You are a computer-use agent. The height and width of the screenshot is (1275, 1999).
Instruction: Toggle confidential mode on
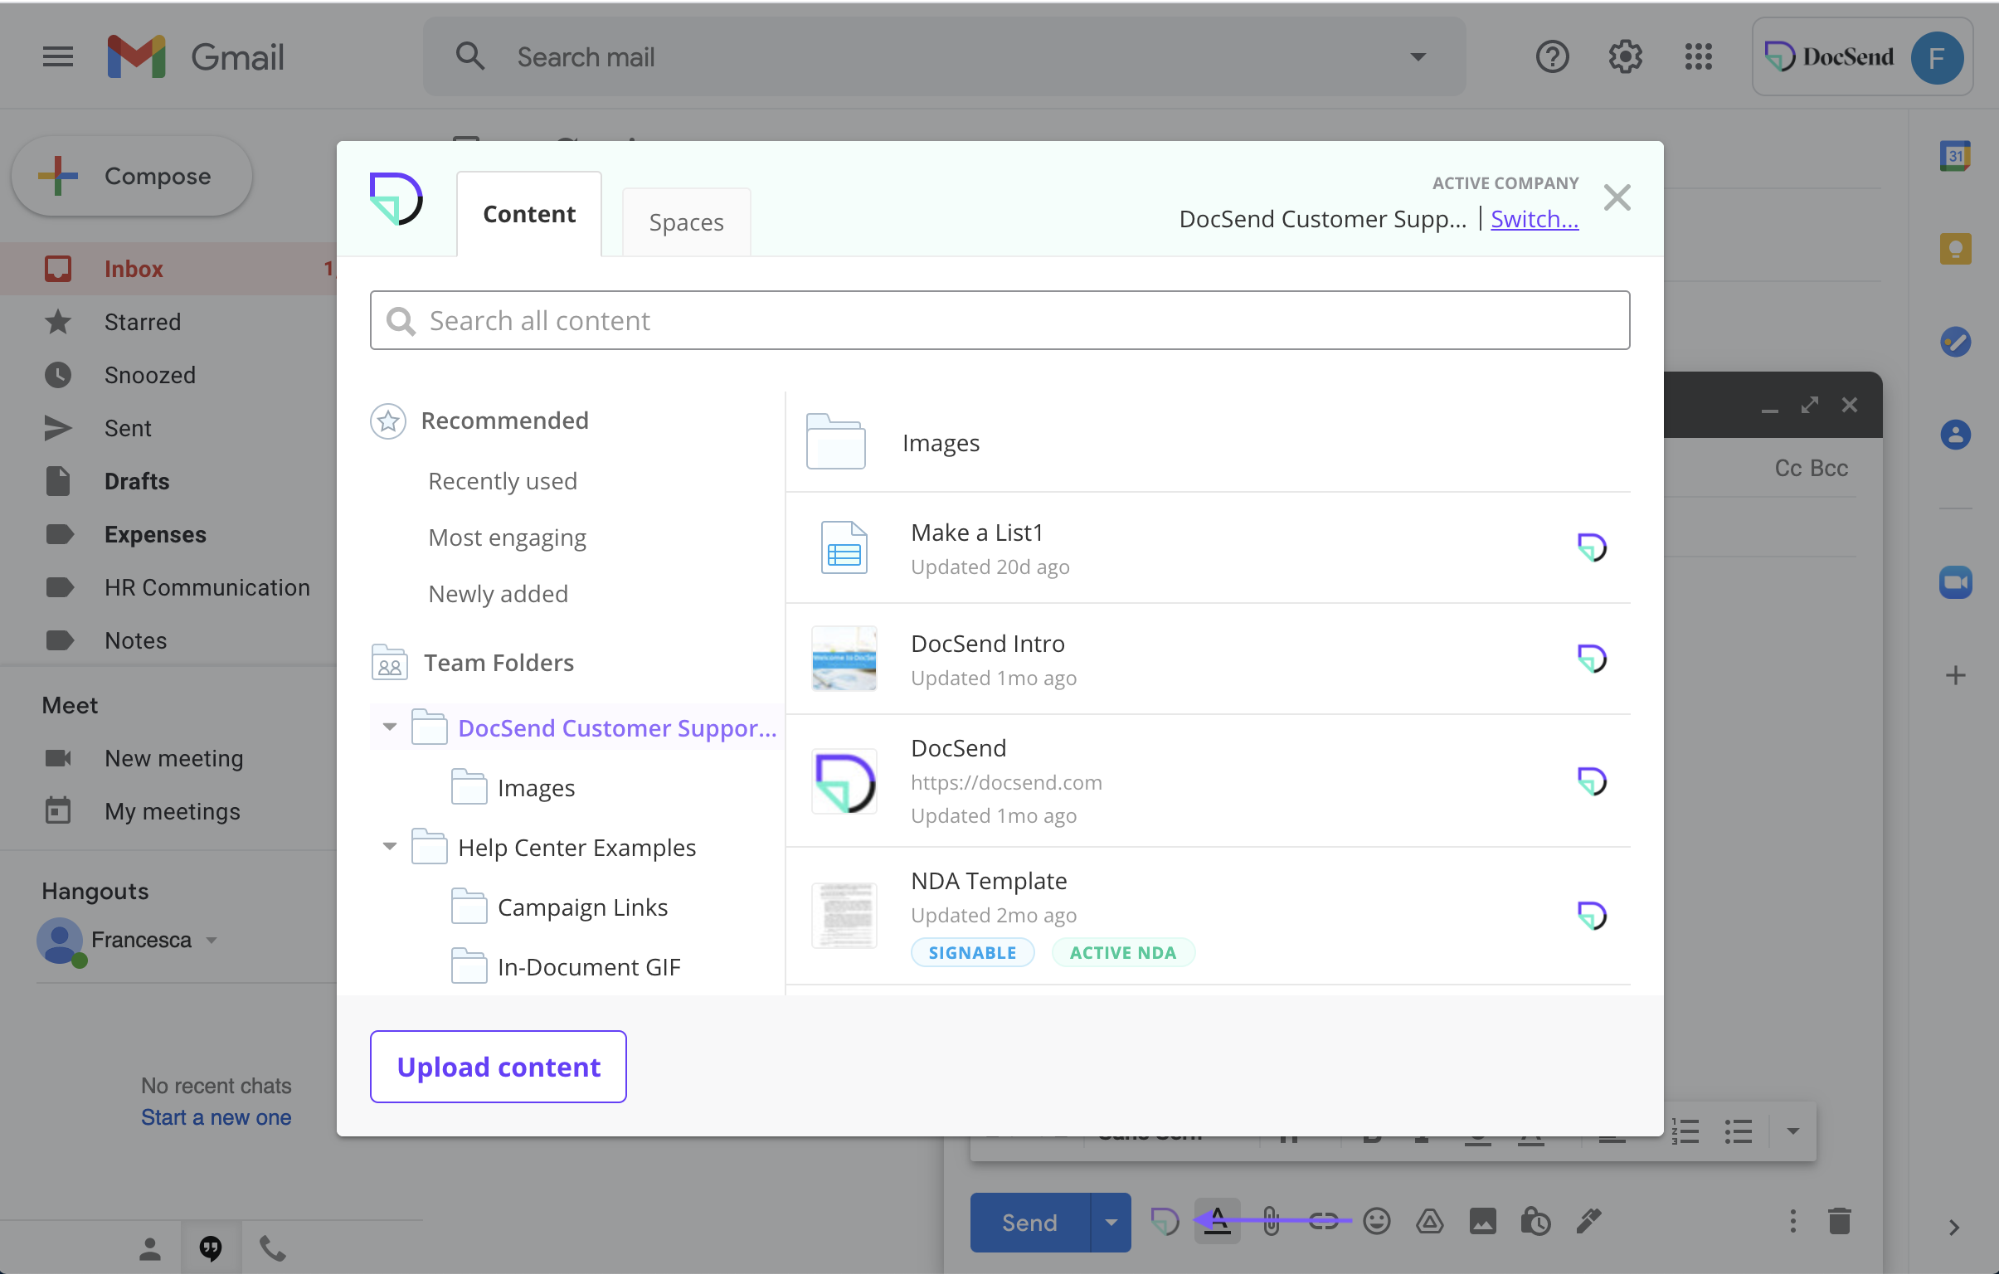coord(1536,1221)
